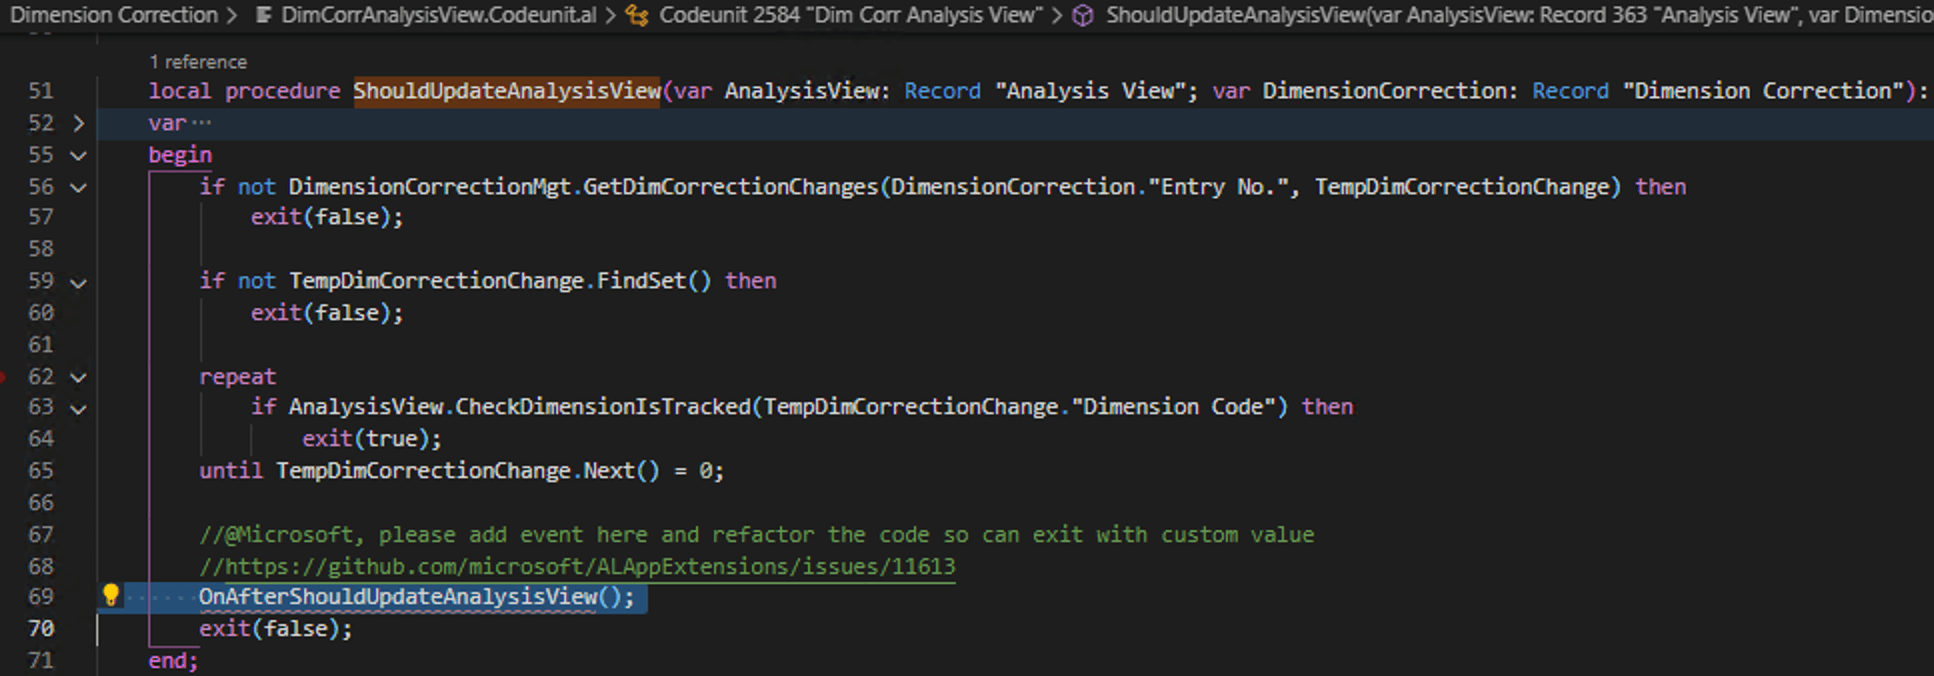
Task: Click line number 58 in the gutter
Action: pyautogui.click(x=41, y=249)
